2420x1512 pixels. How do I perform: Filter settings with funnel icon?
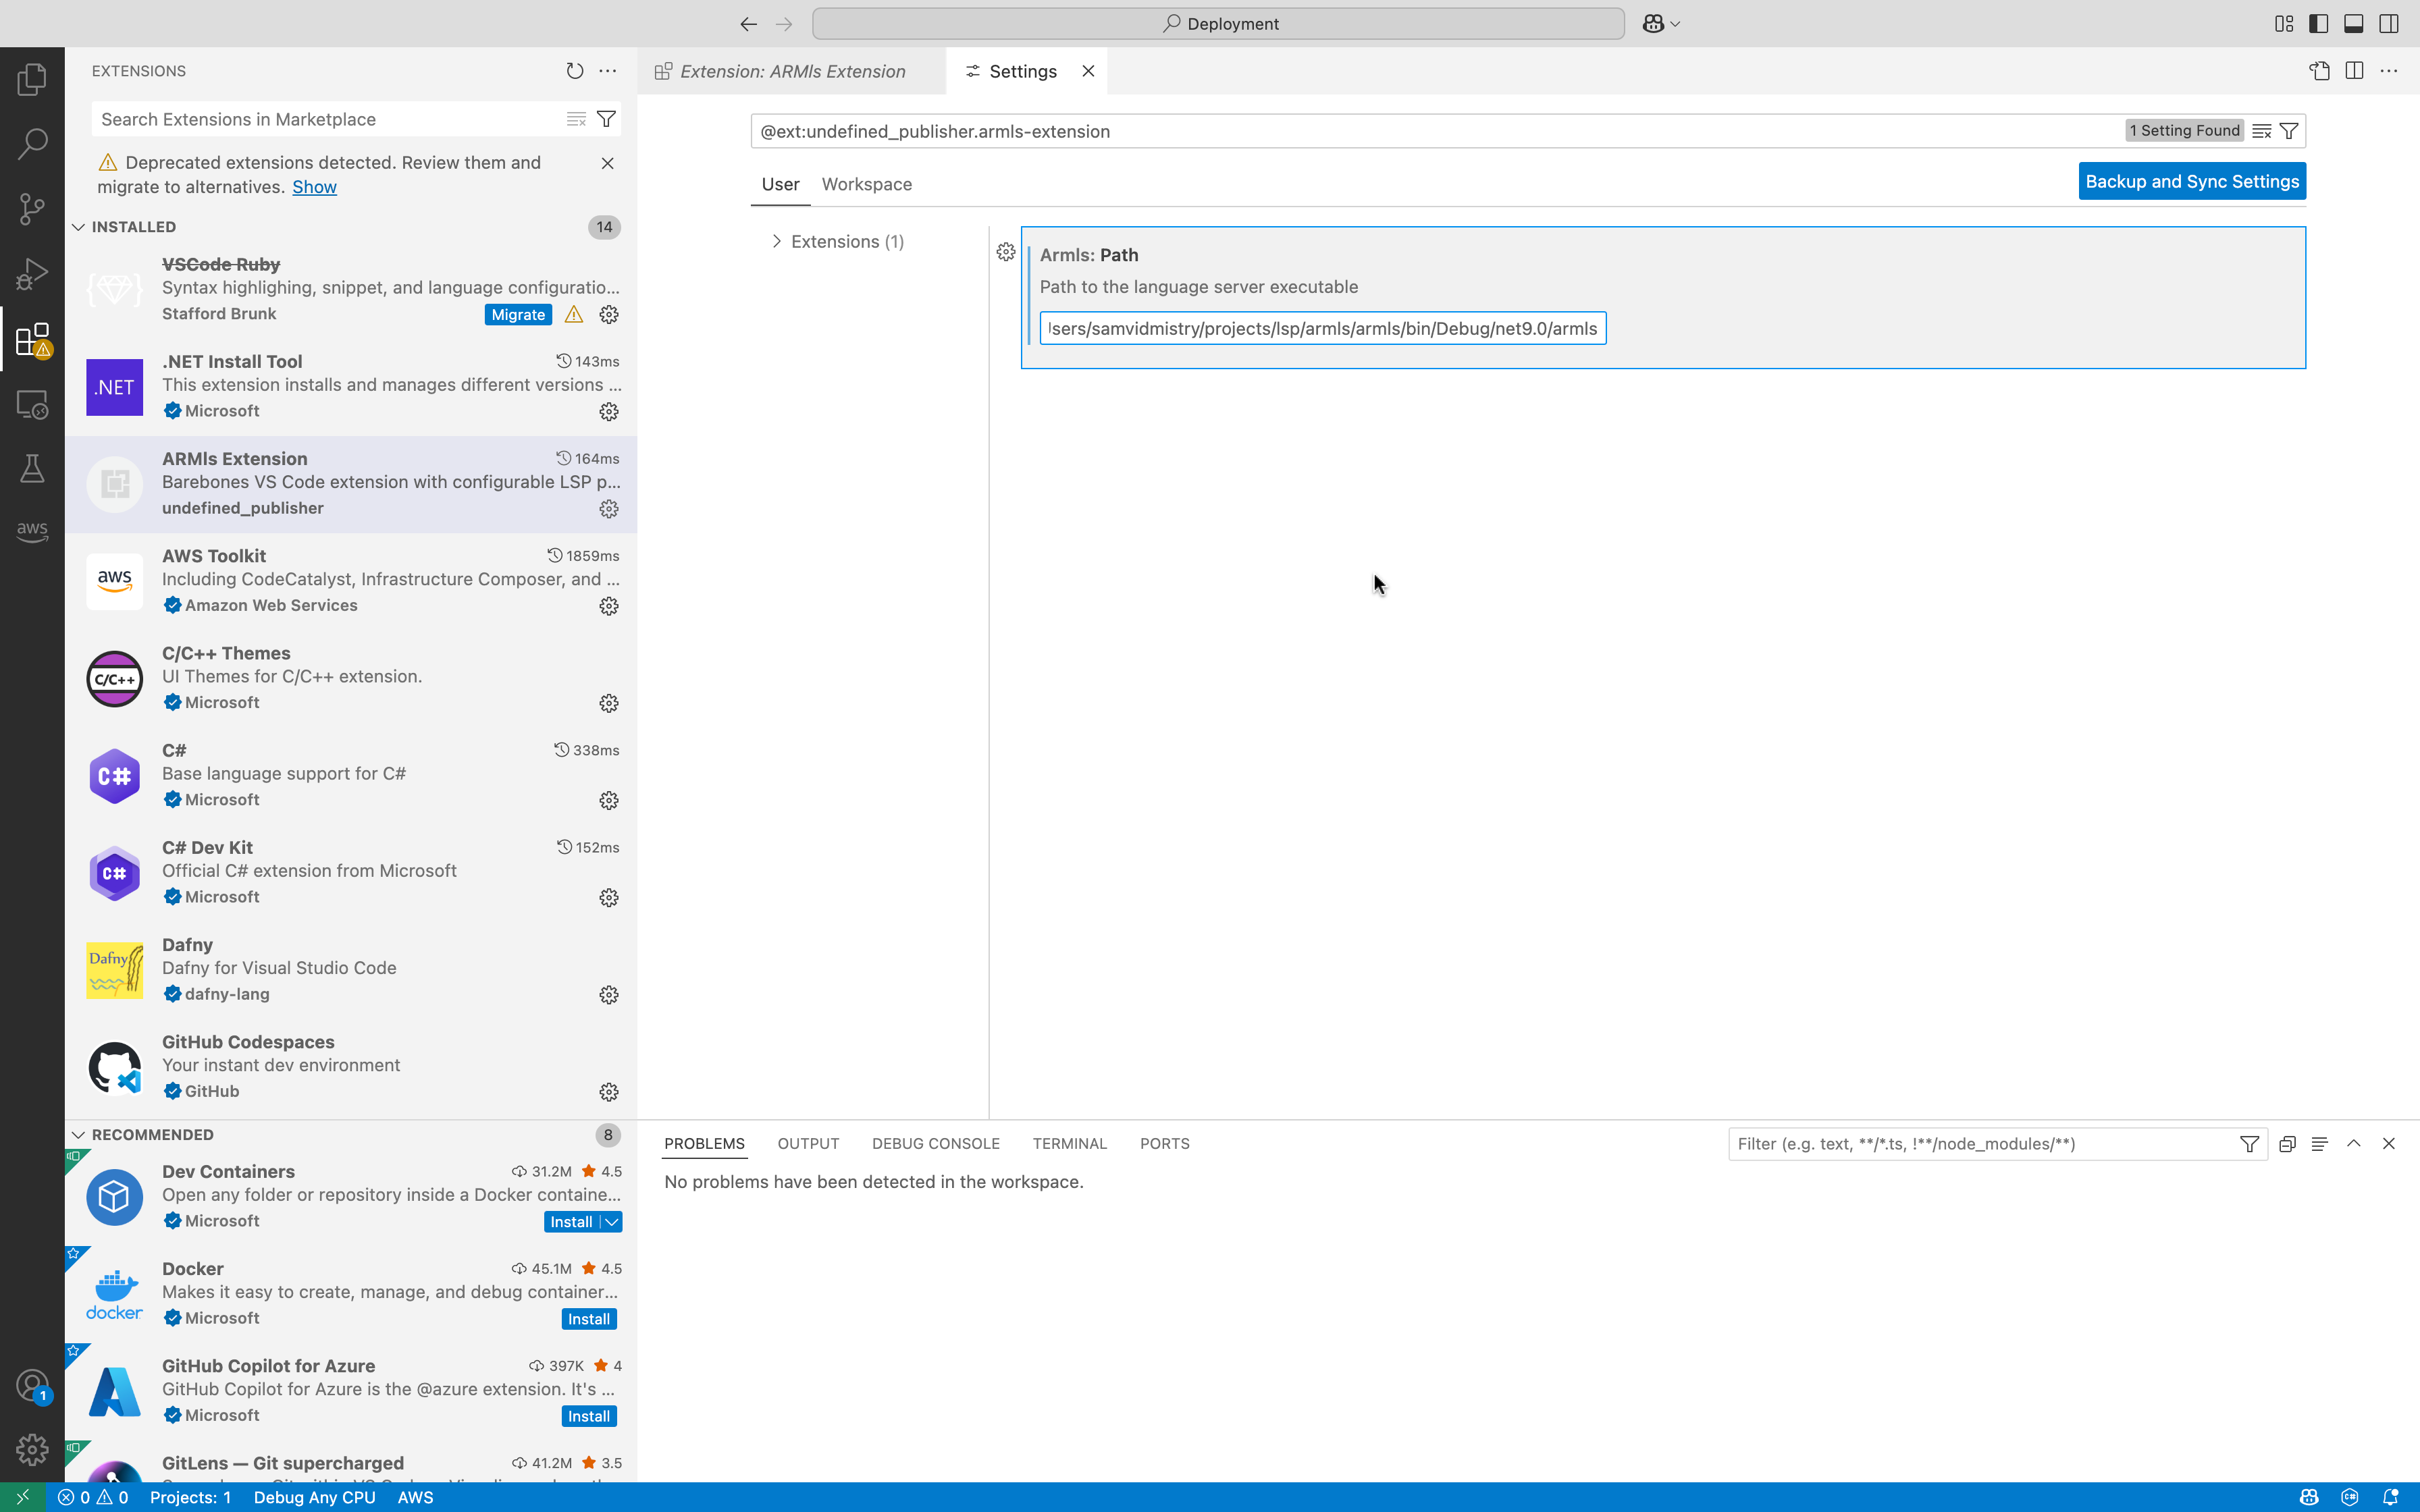pos(2288,131)
